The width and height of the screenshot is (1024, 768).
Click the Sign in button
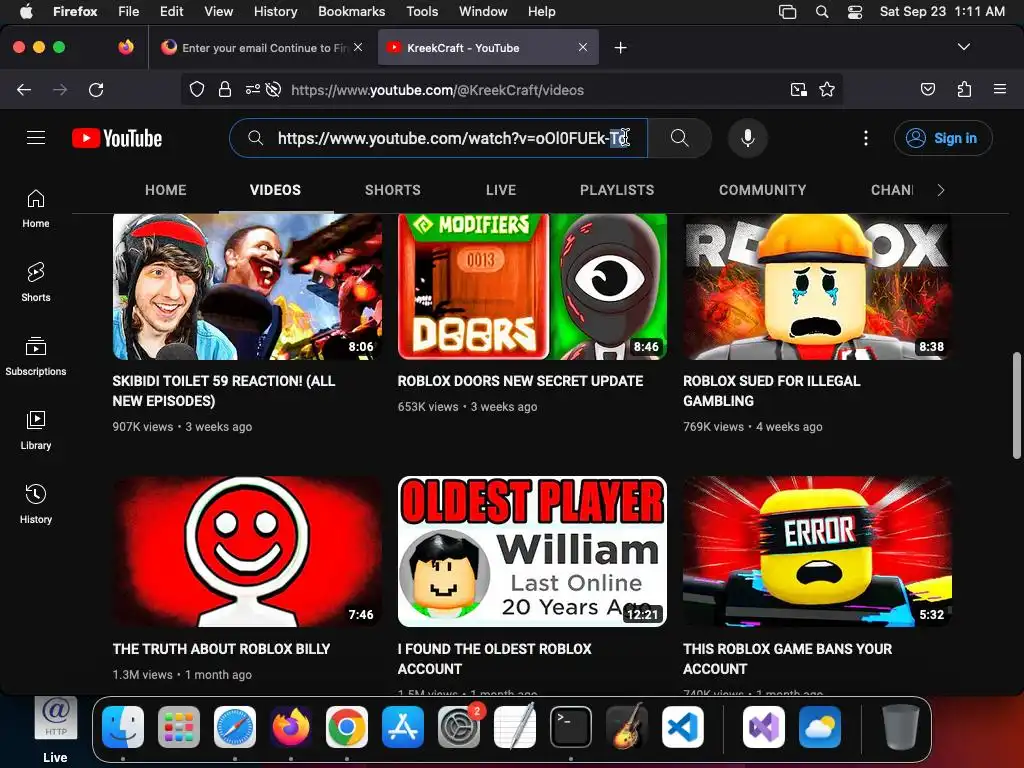[x=943, y=138]
